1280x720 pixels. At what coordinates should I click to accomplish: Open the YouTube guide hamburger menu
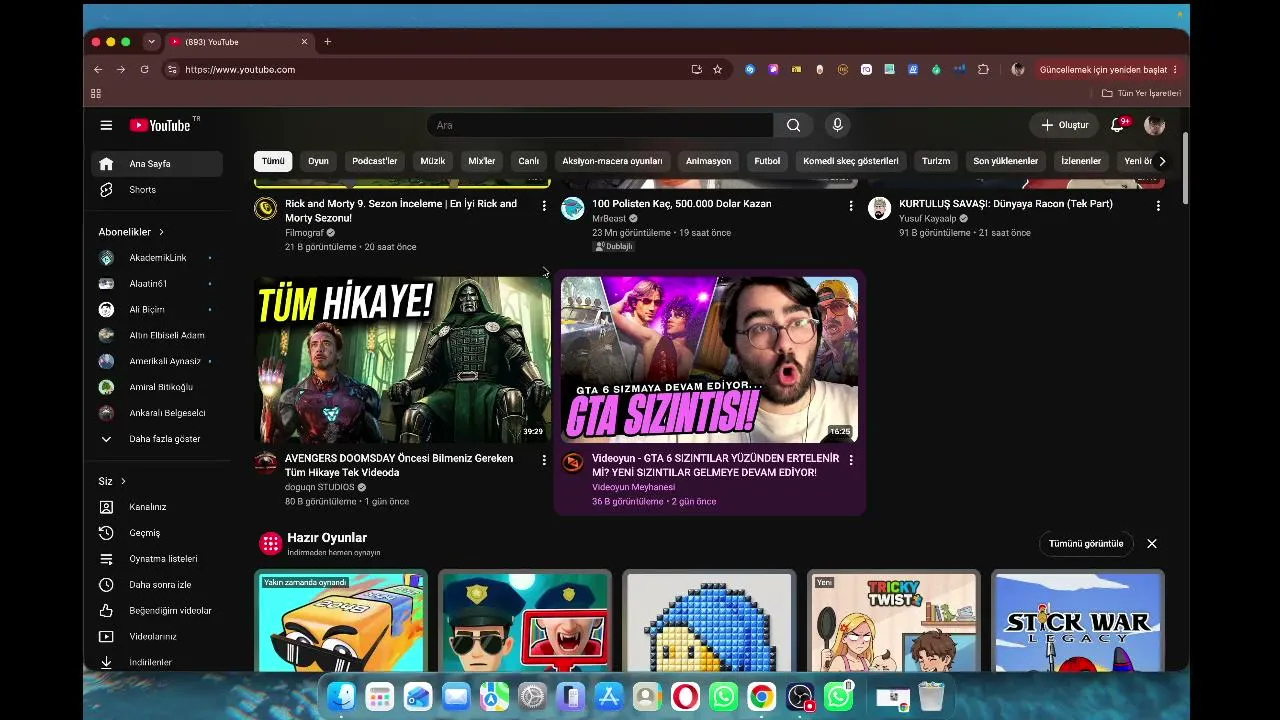coord(106,125)
